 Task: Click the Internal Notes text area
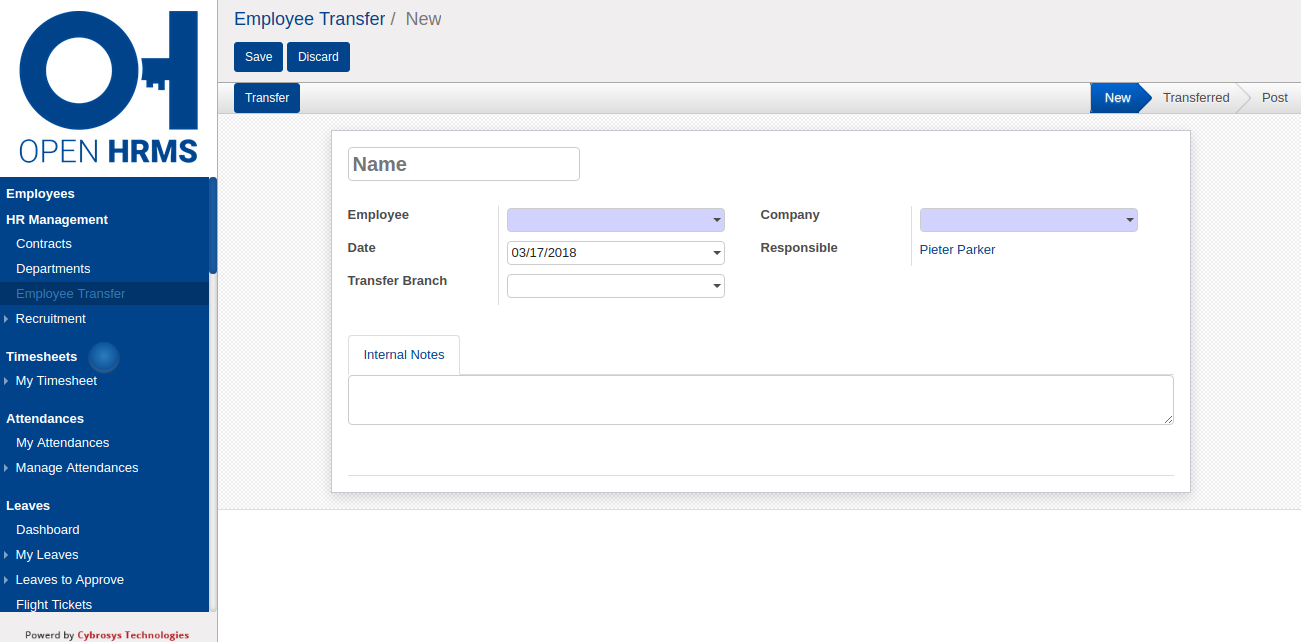(x=760, y=400)
